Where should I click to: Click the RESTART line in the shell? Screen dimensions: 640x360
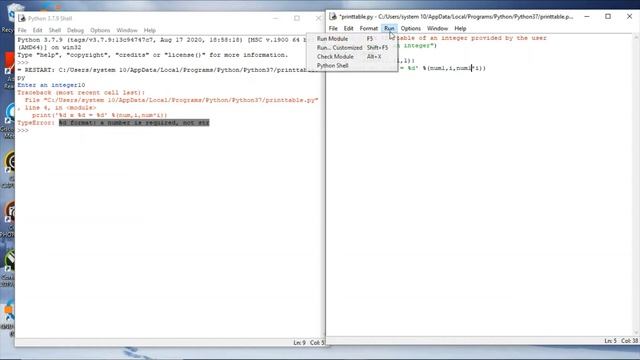point(167,70)
